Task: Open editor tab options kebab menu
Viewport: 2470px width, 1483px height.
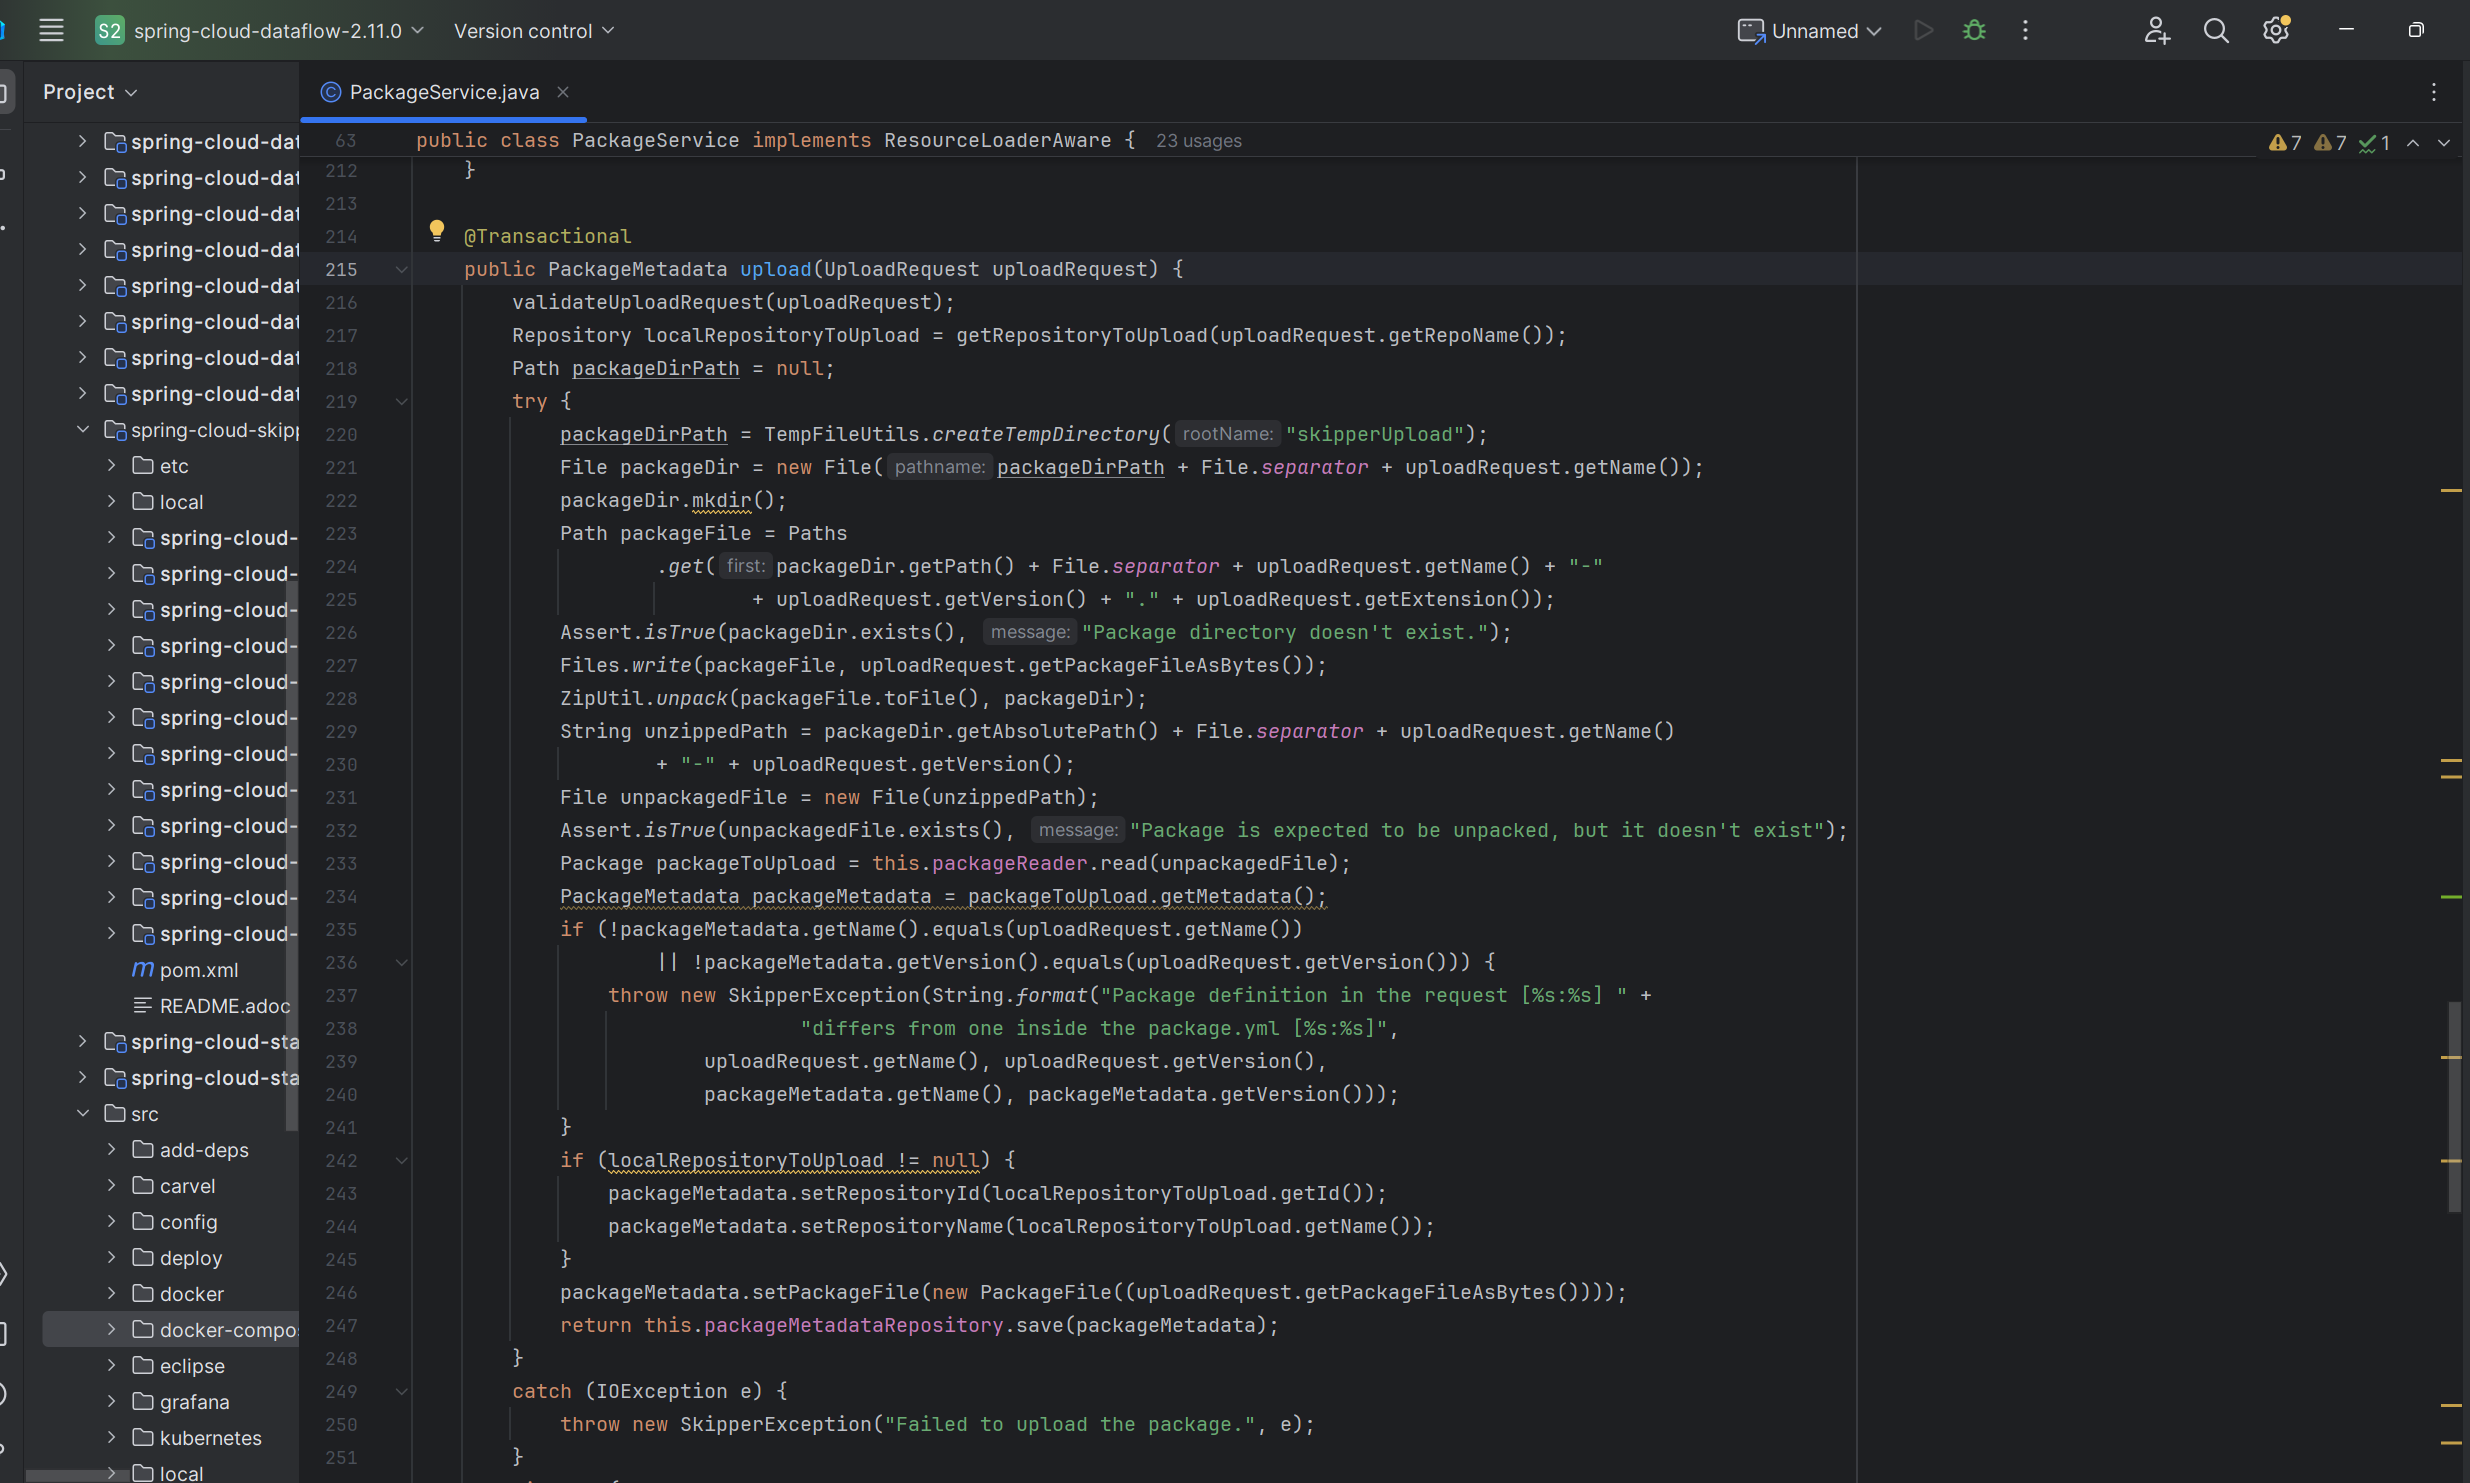Action: [2434, 92]
